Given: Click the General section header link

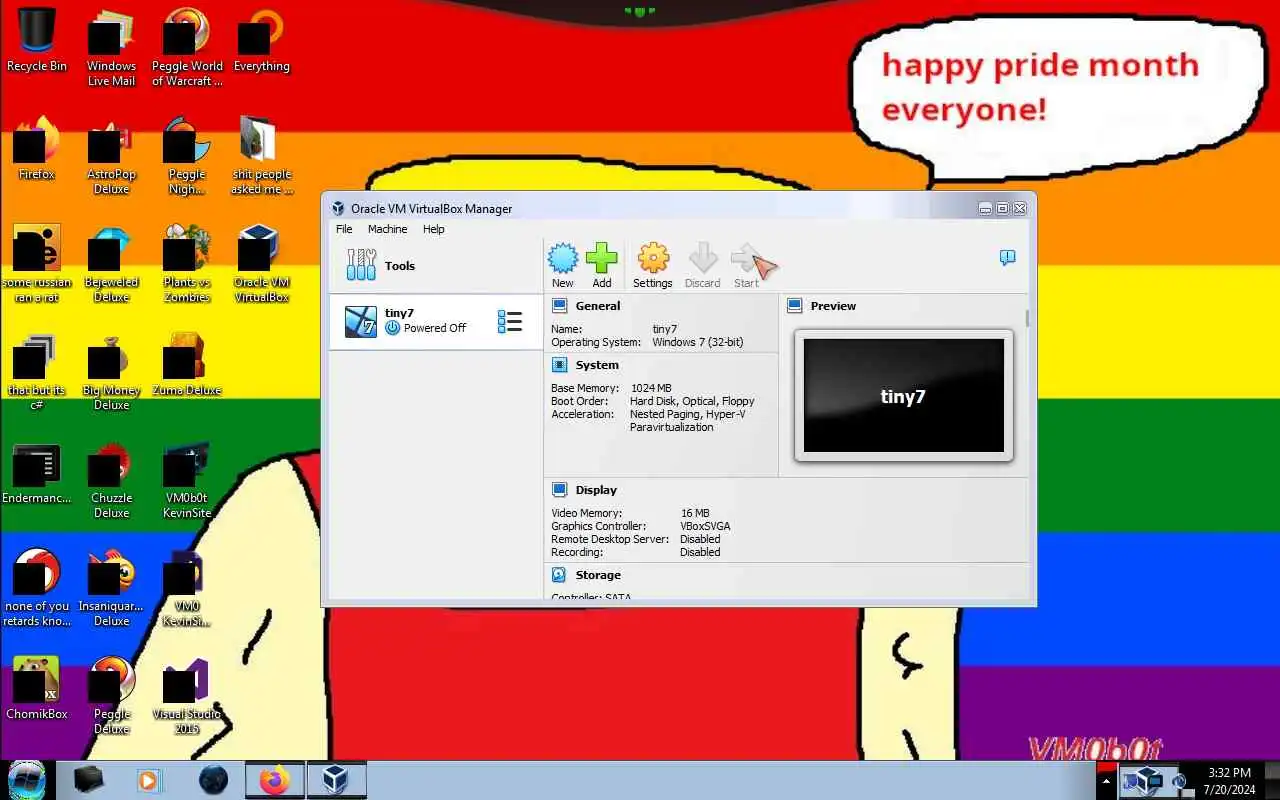Looking at the screenshot, I should click(x=598, y=306).
